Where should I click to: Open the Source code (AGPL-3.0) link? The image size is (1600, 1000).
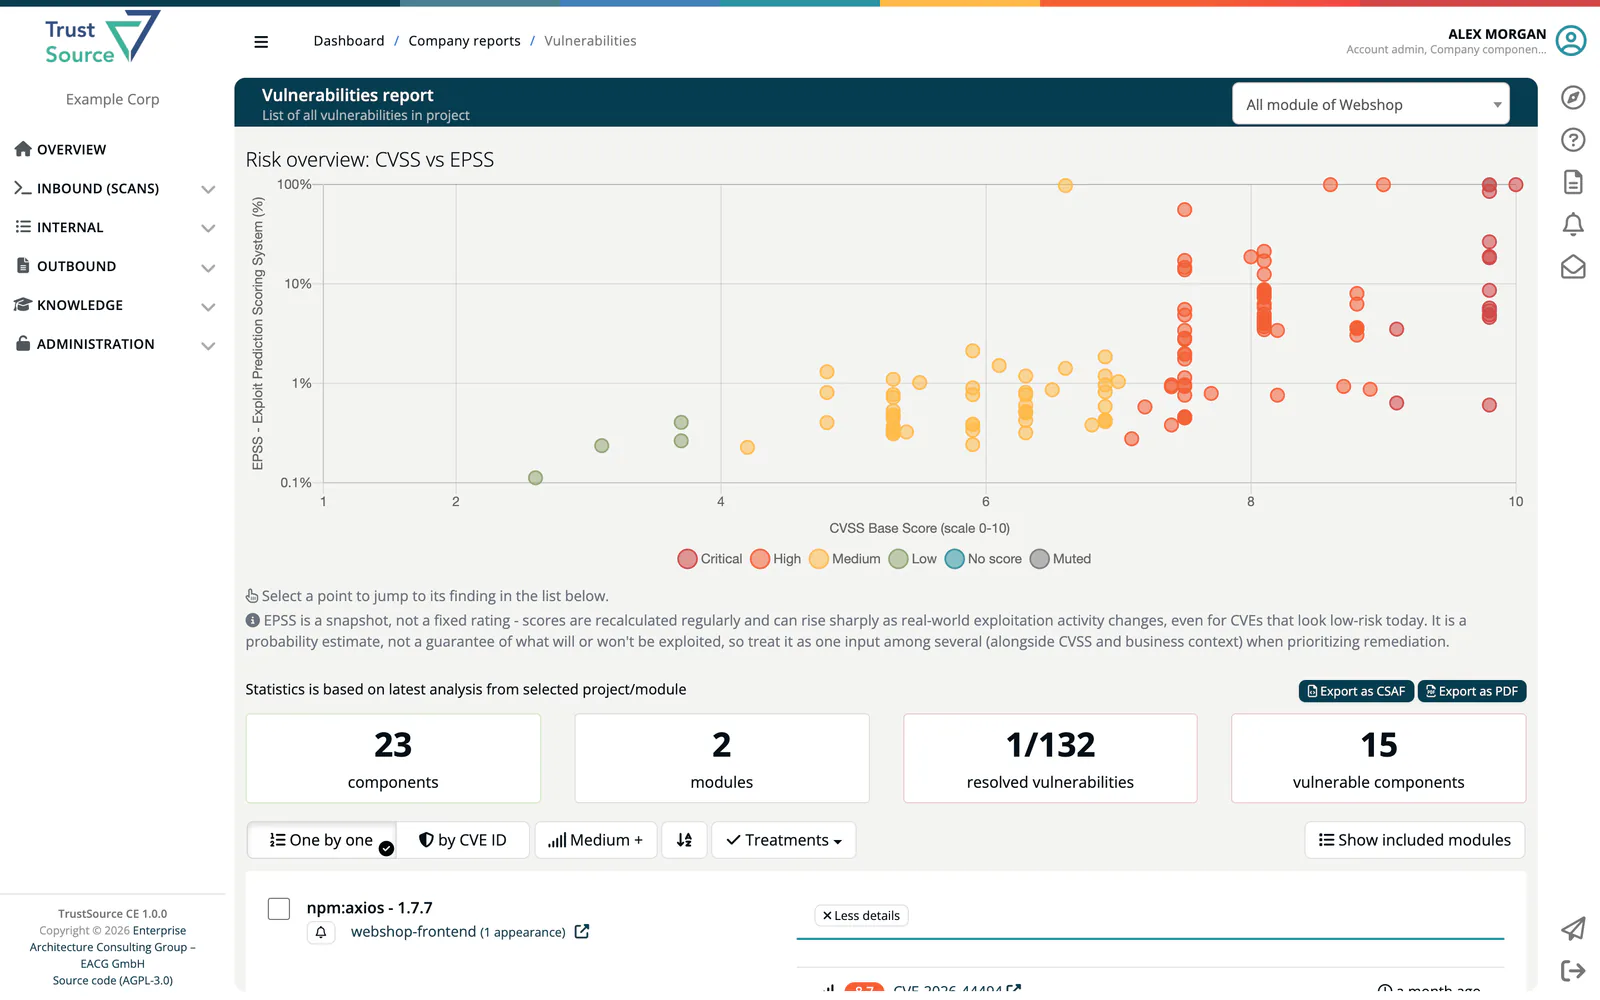[x=113, y=981]
